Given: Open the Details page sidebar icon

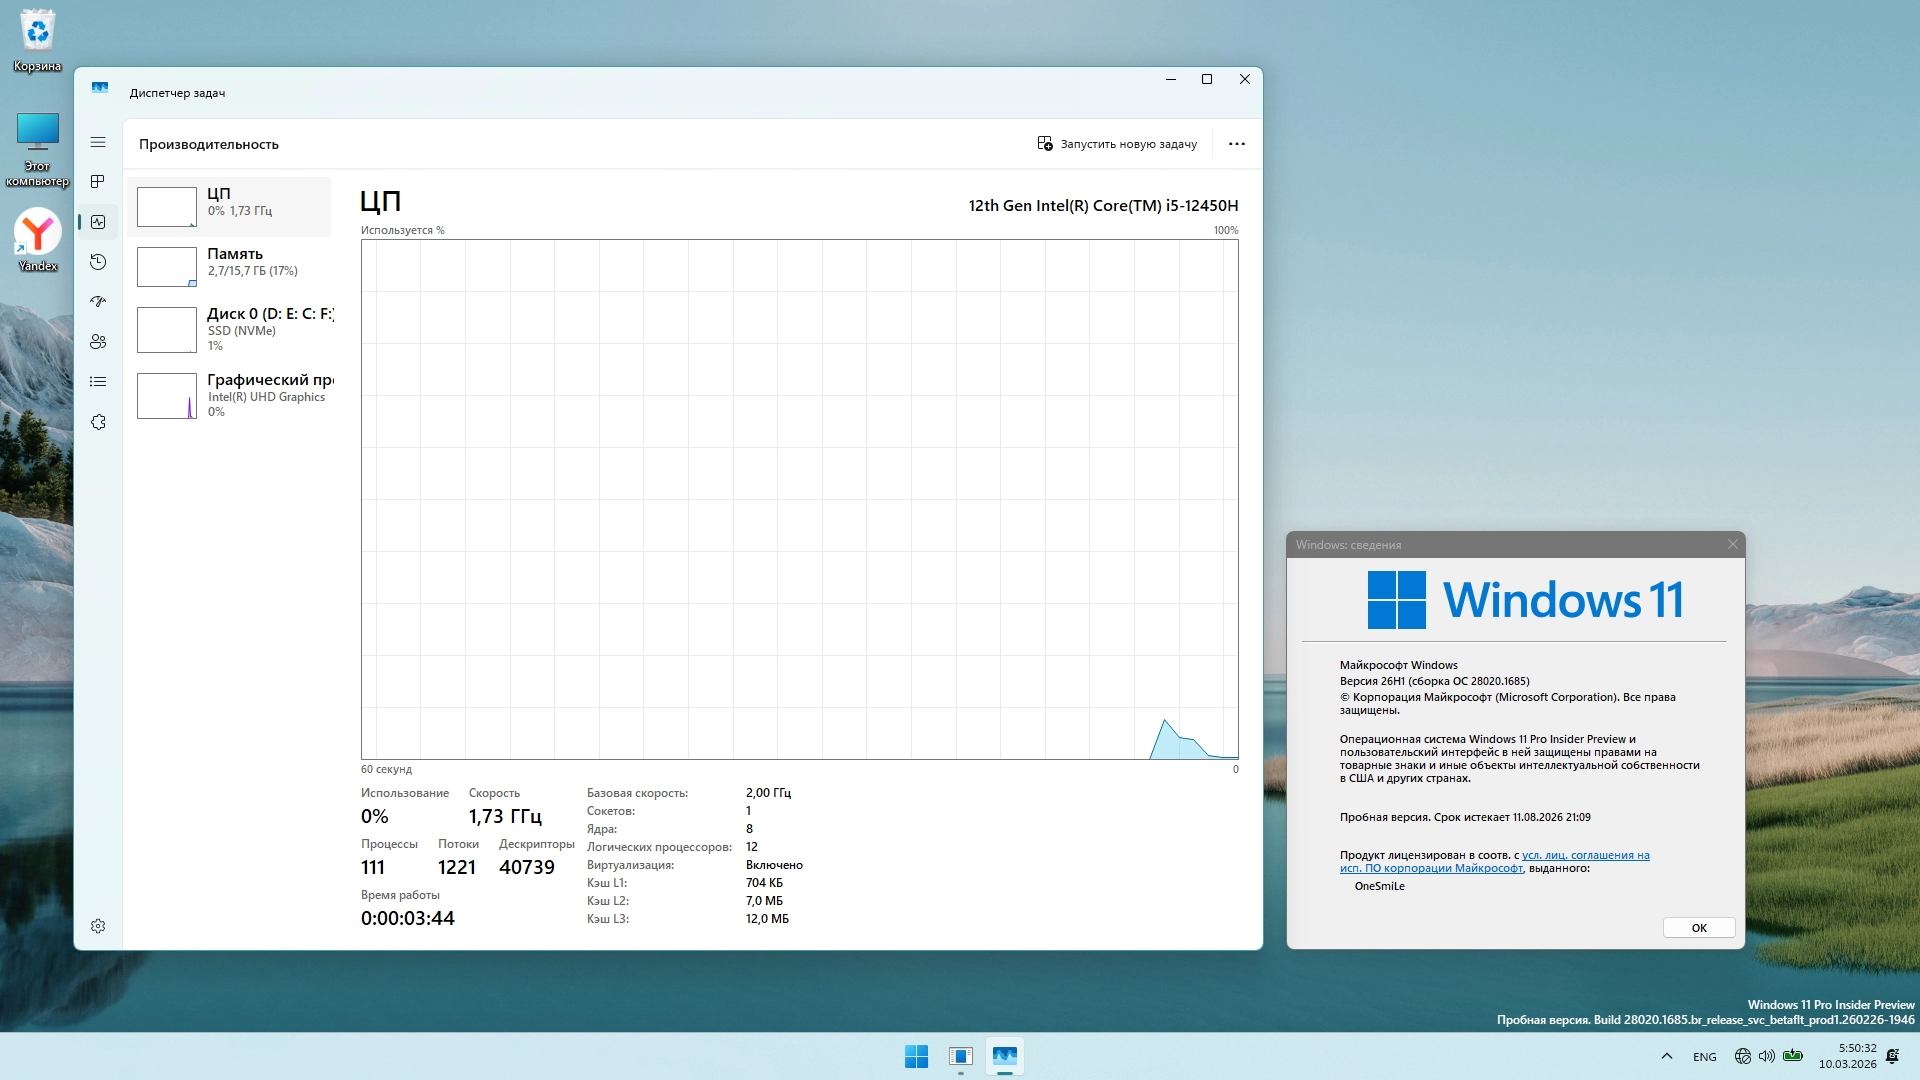Looking at the screenshot, I should (98, 382).
